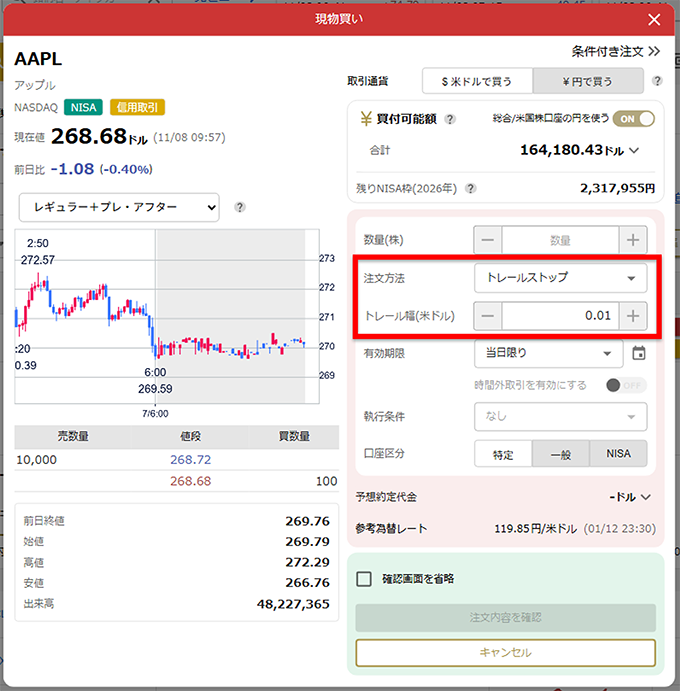Image resolution: width=680 pixels, height=691 pixels.
Task: Click the ask price 268.72 in order book
Action: tap(190, 460)
